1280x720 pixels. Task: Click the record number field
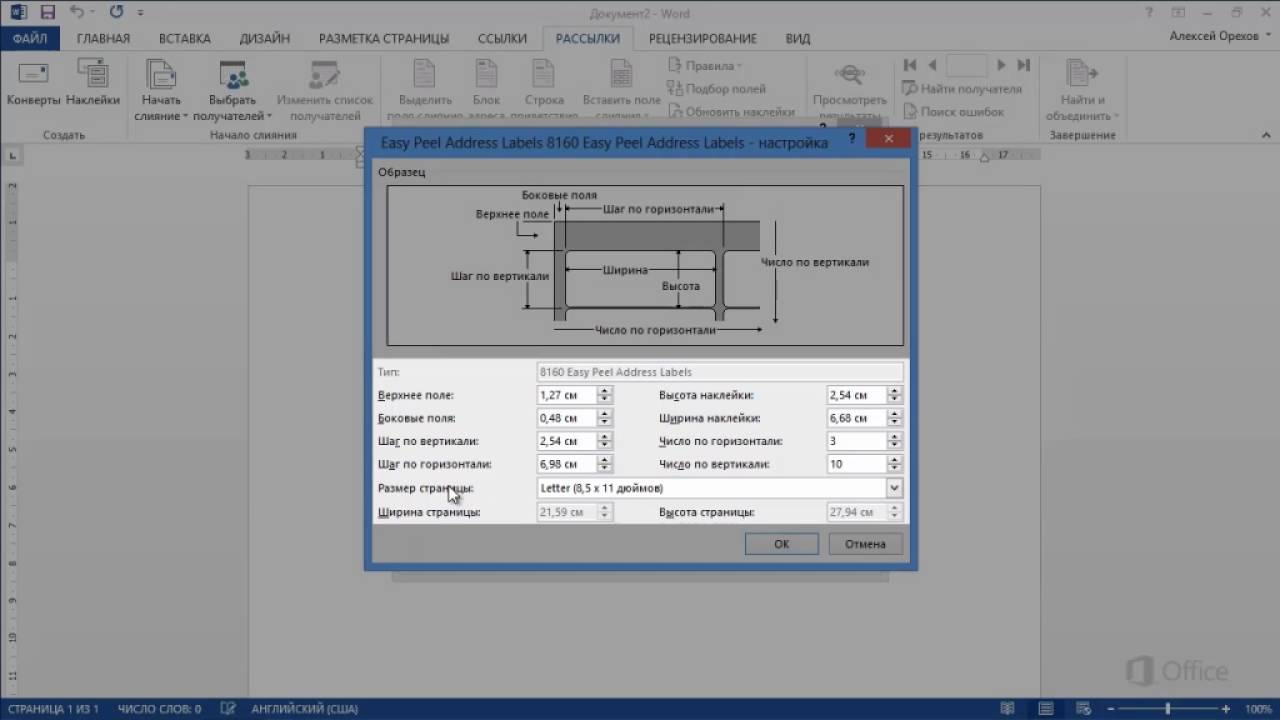coord(967,65)
